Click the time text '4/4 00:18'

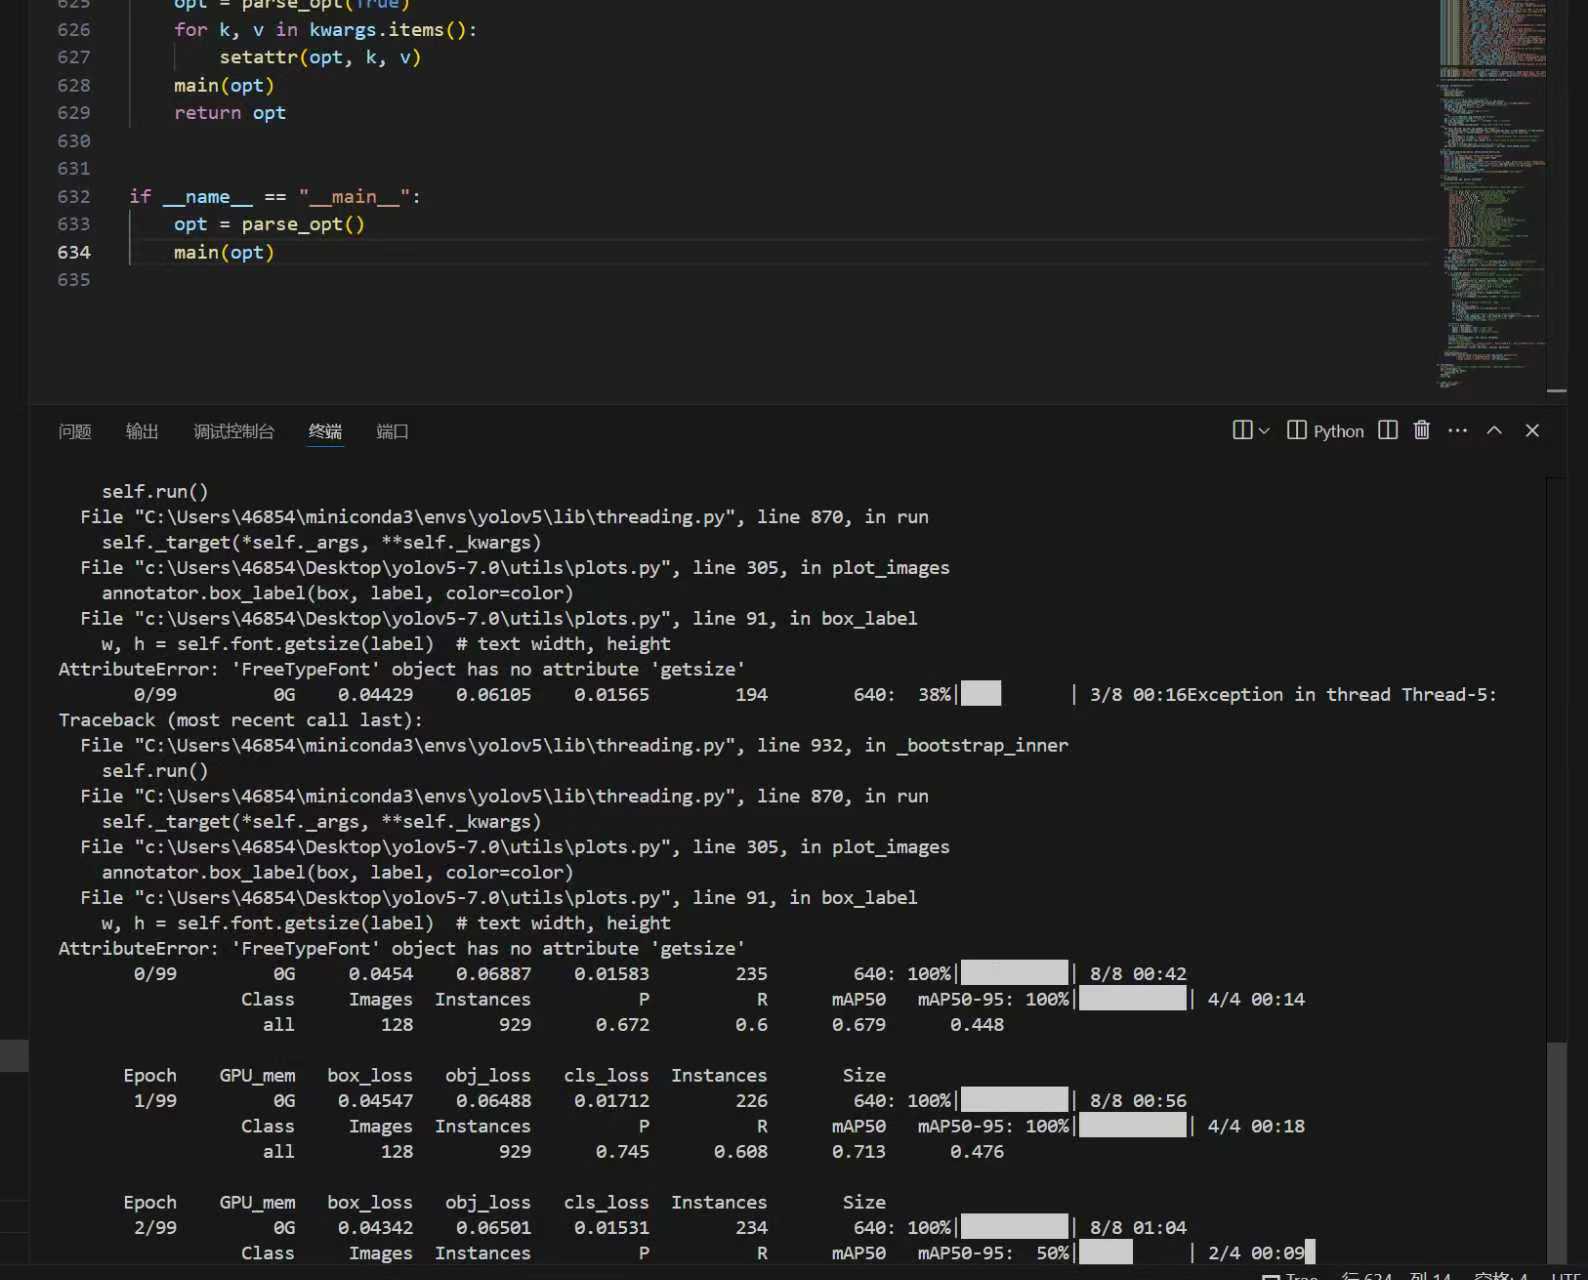point(1256,1126)
